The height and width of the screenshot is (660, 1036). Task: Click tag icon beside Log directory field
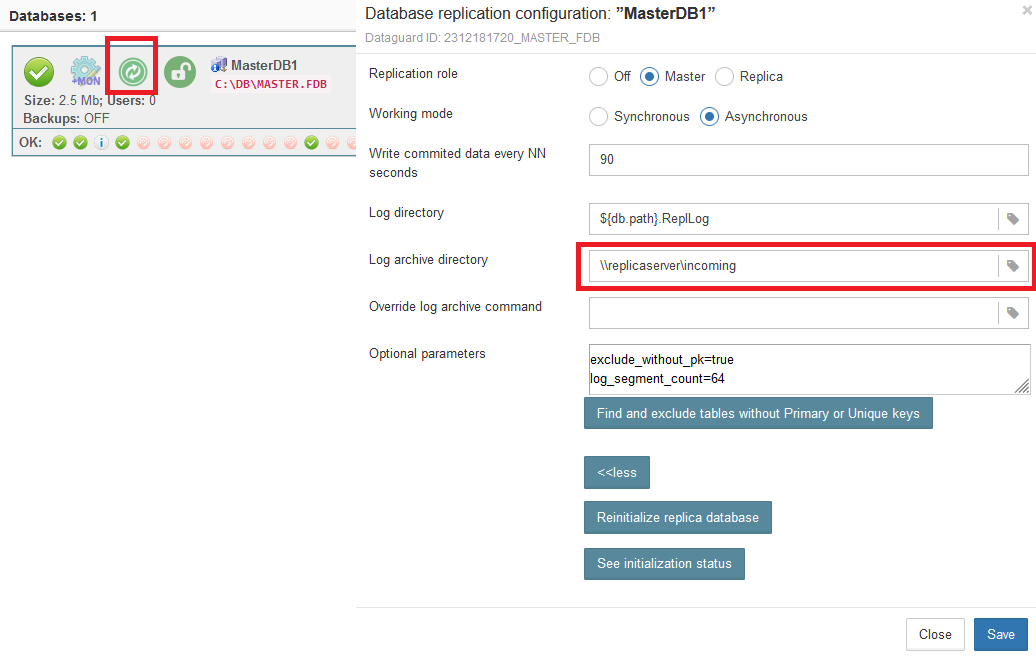[x=1012, y=219]
